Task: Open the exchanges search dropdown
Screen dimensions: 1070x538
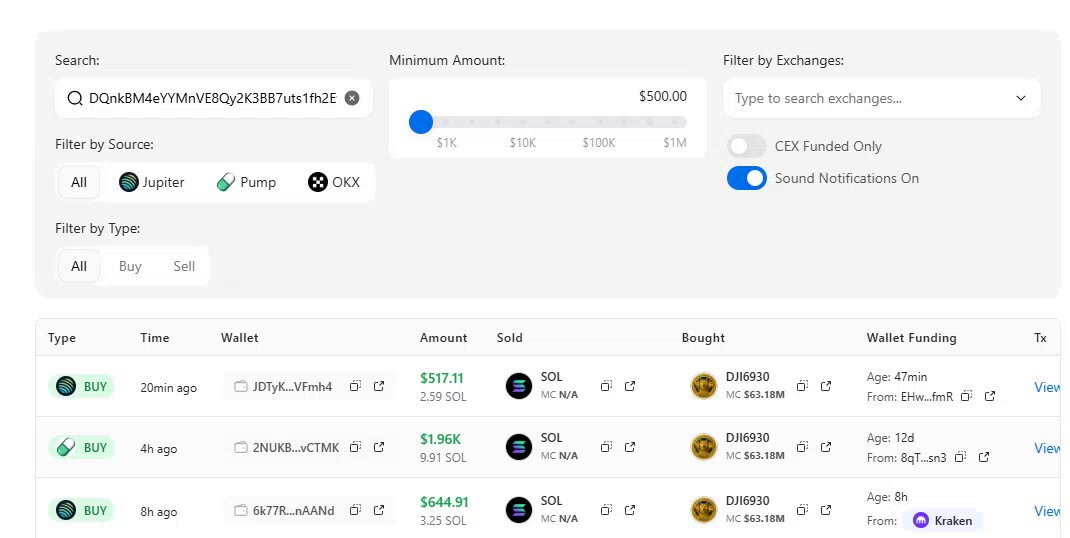Action: click(x=882, y=98)
